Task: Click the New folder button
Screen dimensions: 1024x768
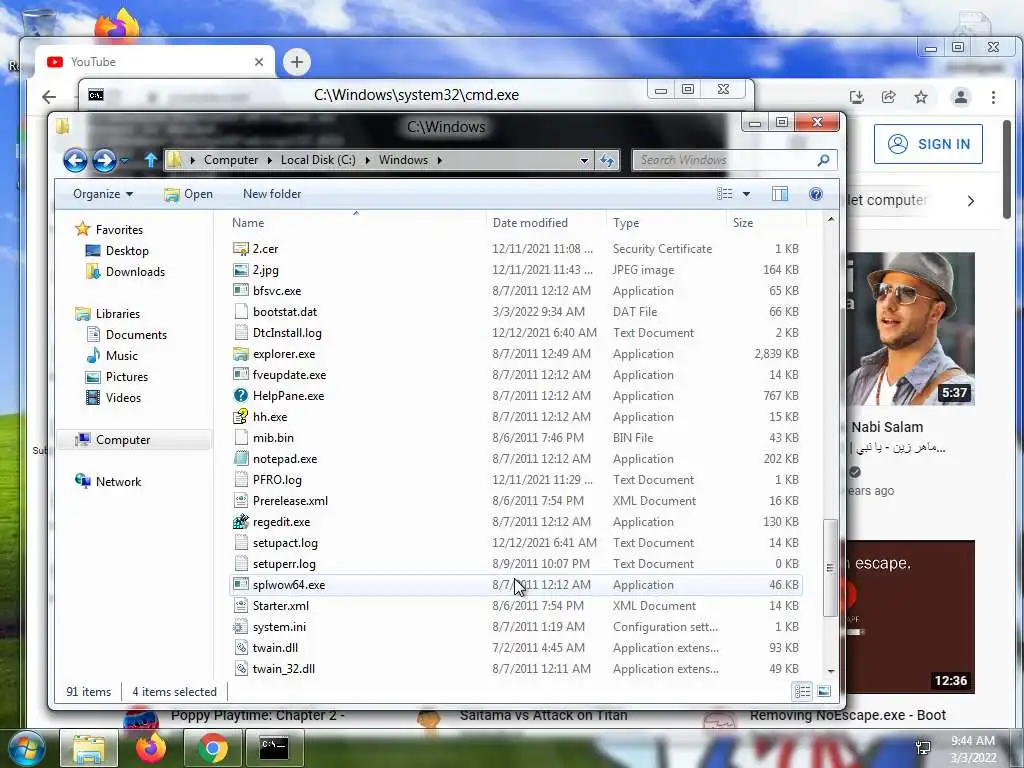Action: 272,194
